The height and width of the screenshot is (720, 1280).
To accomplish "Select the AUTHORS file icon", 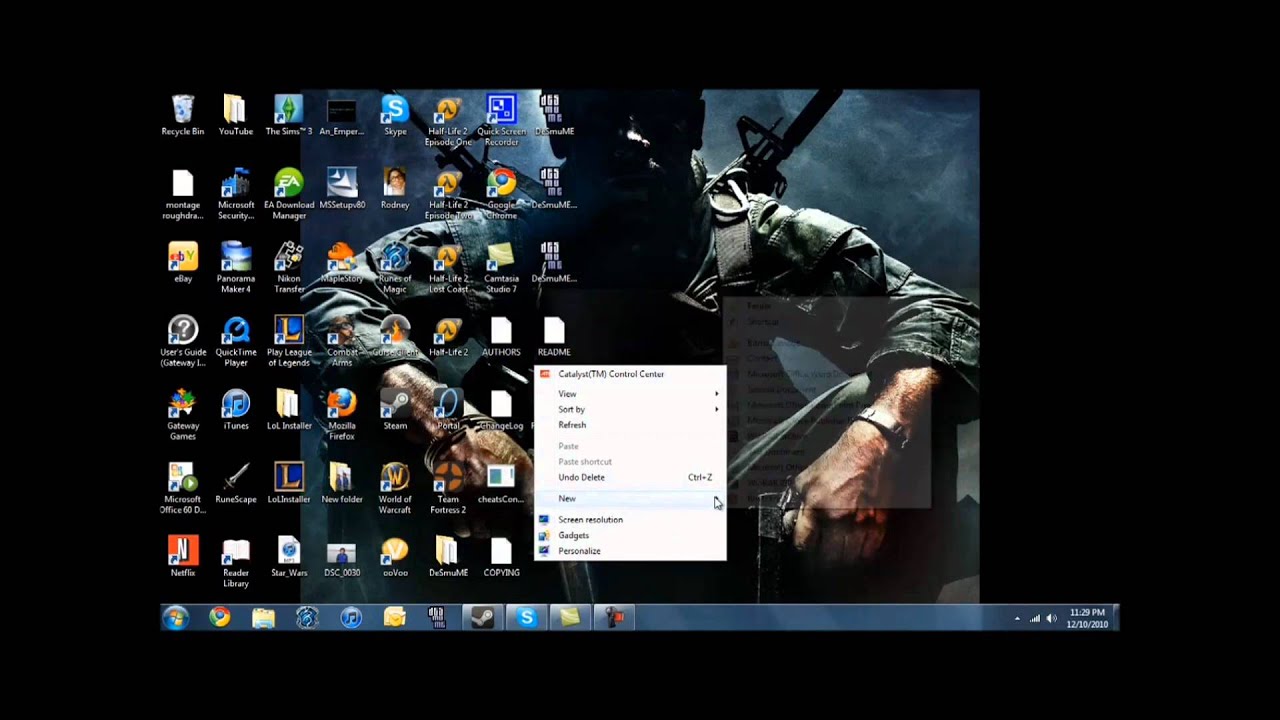I will [x=501, y=336].
